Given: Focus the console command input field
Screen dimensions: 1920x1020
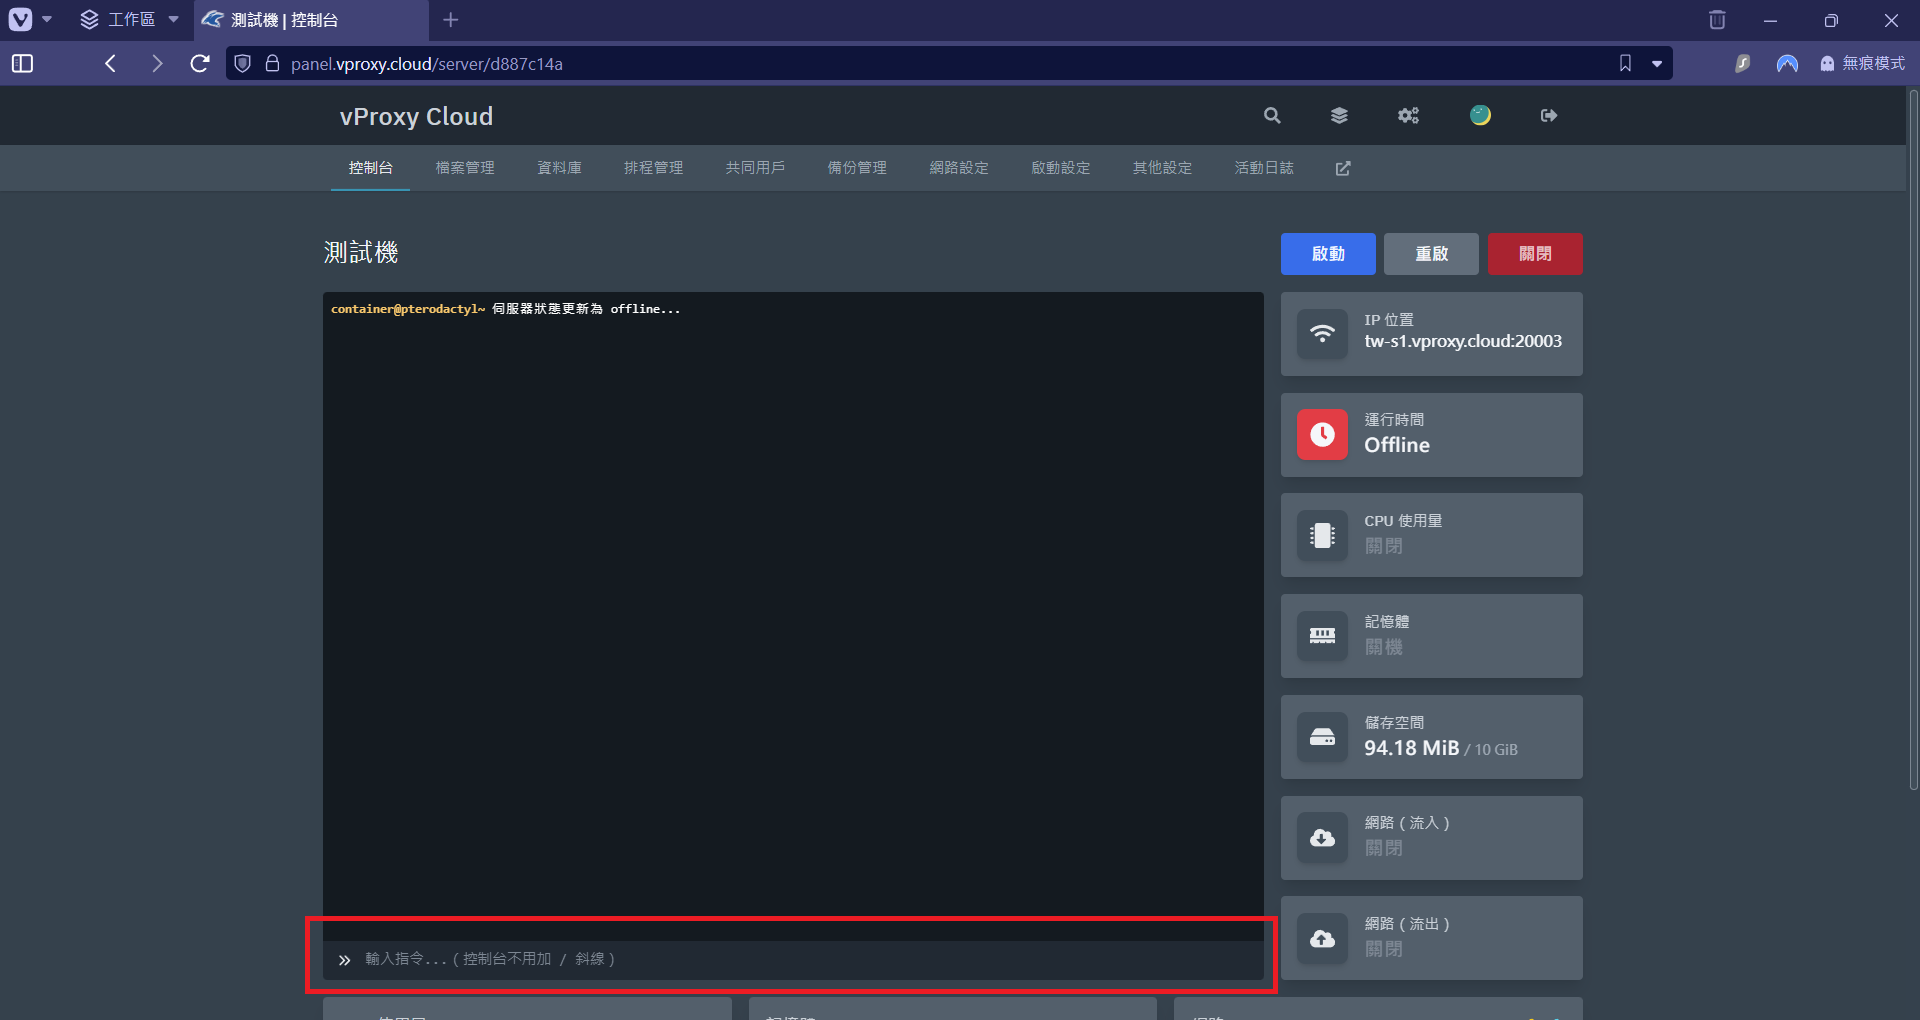Looking at the screenshot, I should 800,959.
